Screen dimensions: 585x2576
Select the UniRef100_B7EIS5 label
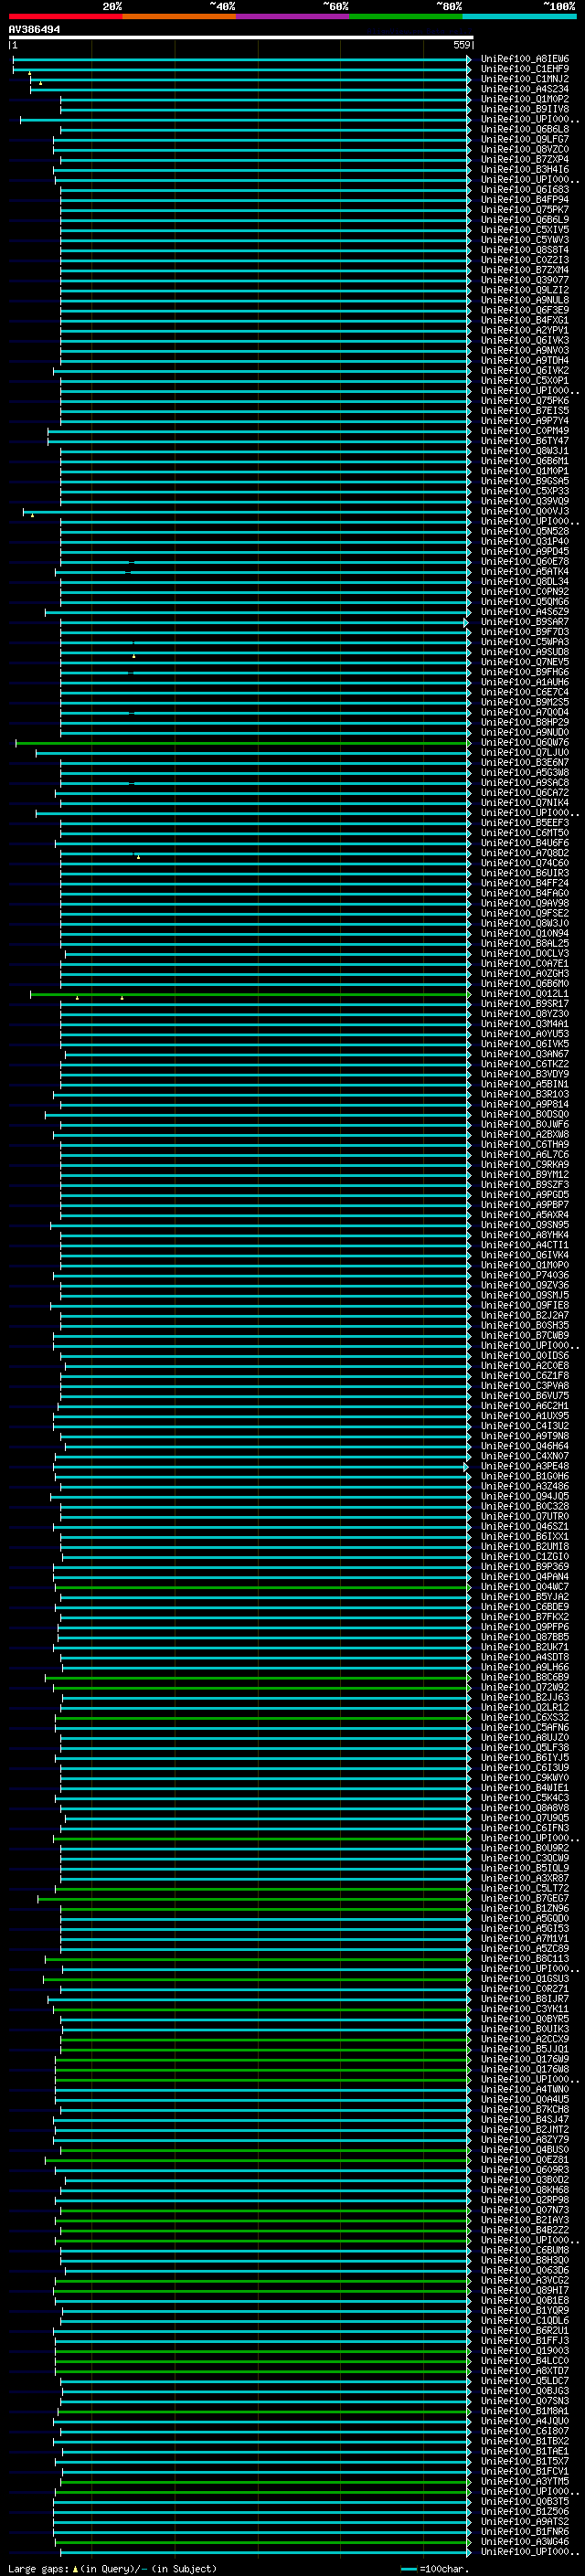(524, 411)
